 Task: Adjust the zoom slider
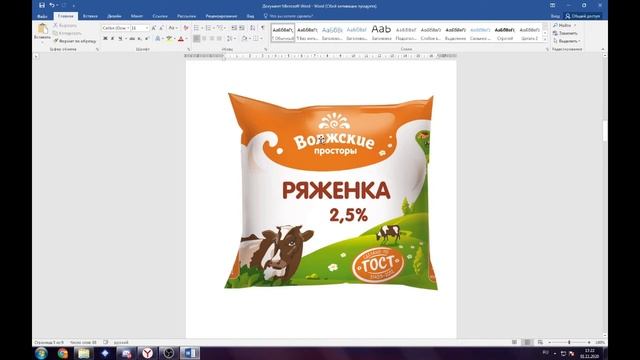click(x=569, y=342)
